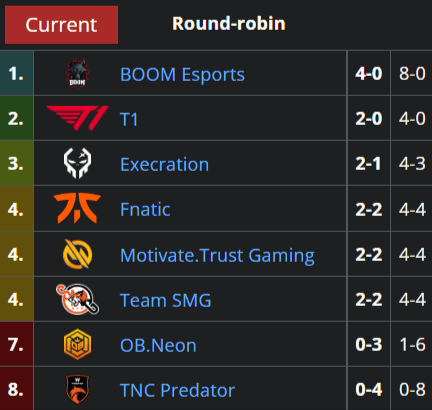The image size is (432, 410).
Task: Select the orange Fnatic logo
Action: click(x=77, y=208)
